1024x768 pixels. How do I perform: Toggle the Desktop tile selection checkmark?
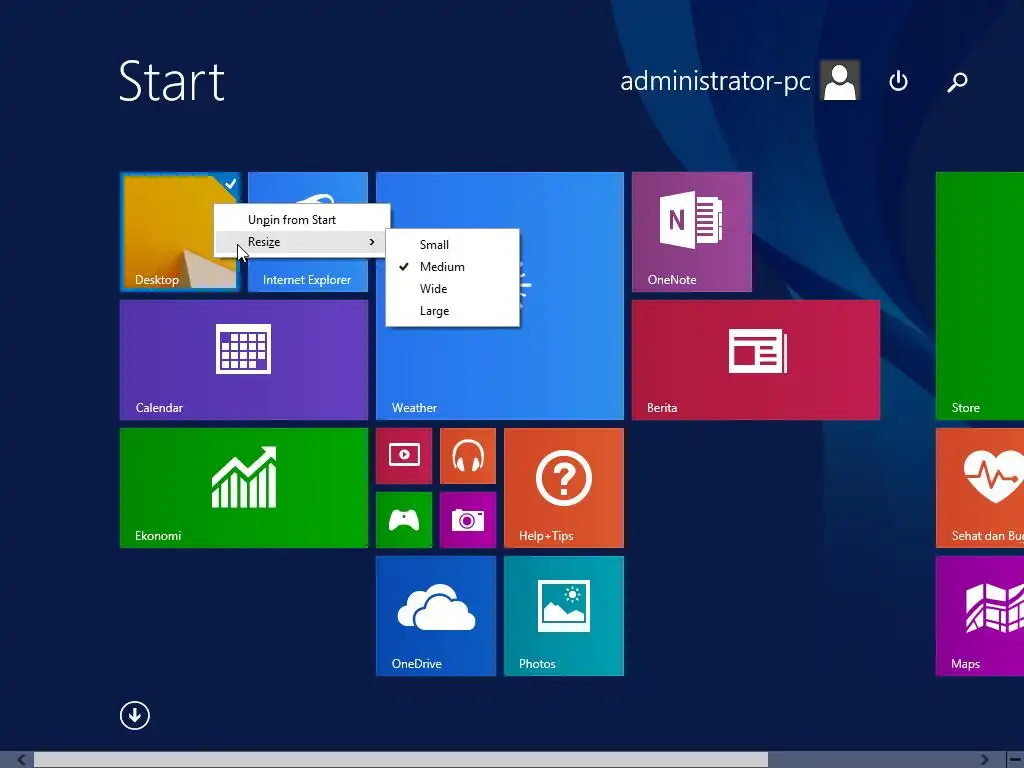[231, 184]
